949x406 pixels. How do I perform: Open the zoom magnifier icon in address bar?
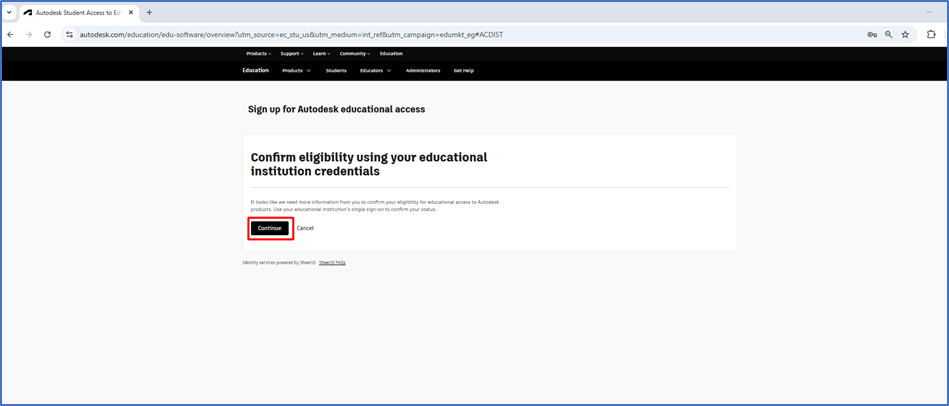click(x=888, y=34)
